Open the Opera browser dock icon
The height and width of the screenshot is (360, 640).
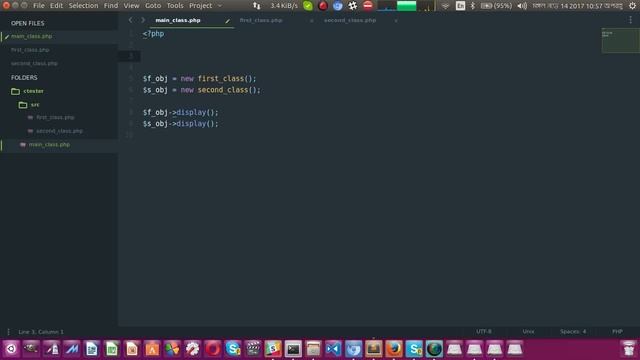point(213,349)
